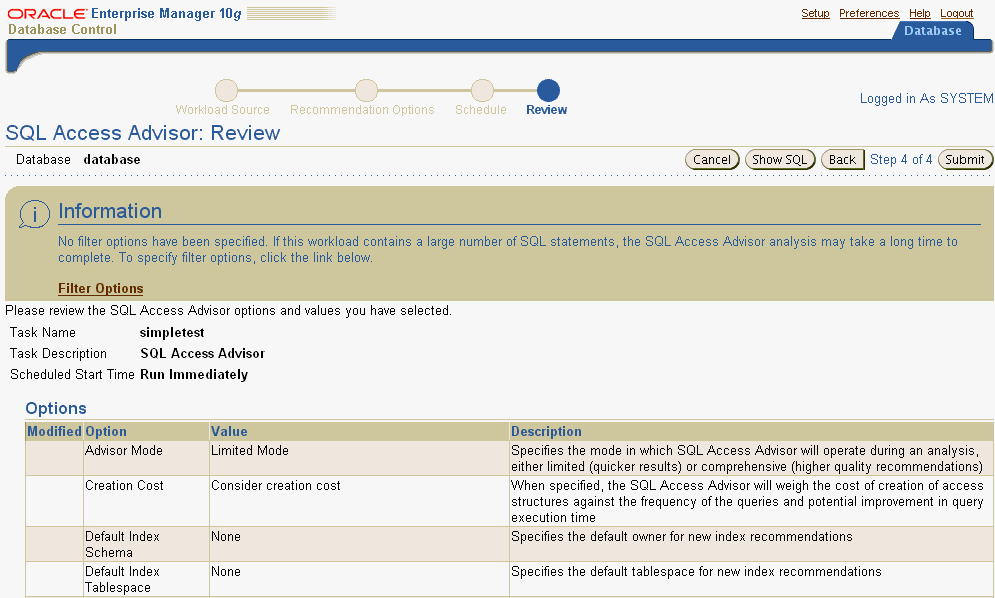
Task: Select the highlighted Review step circle
Action: click(545, 89)
